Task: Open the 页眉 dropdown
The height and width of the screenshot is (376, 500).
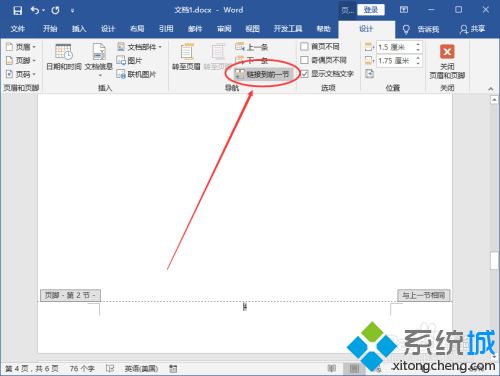Action: pyautogui.click(x=21, y=47)
